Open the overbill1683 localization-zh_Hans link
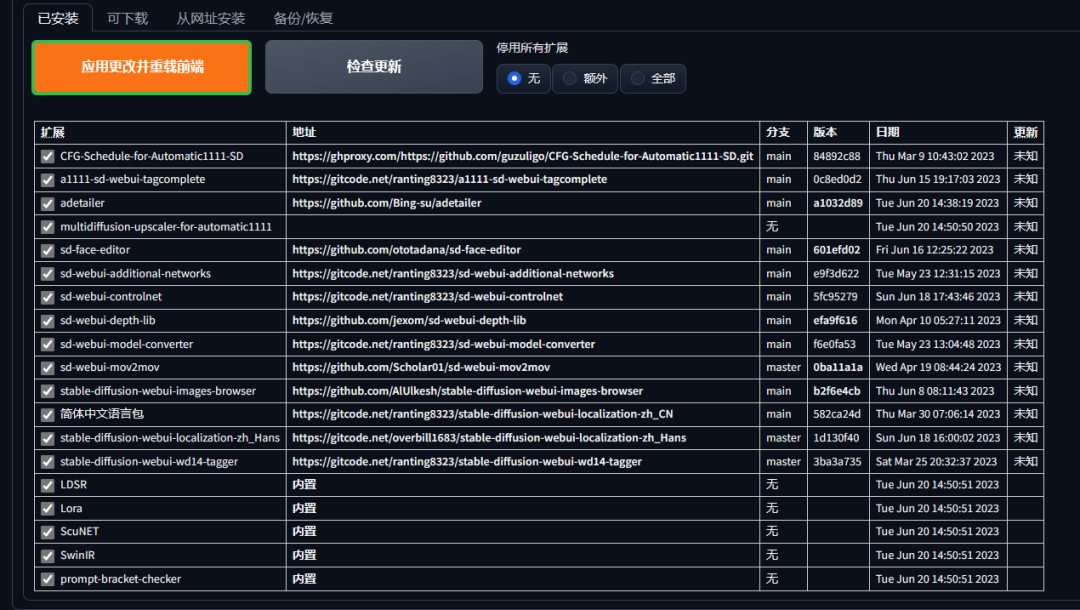Screen dimensions: 1080x610 pos(489,438)
